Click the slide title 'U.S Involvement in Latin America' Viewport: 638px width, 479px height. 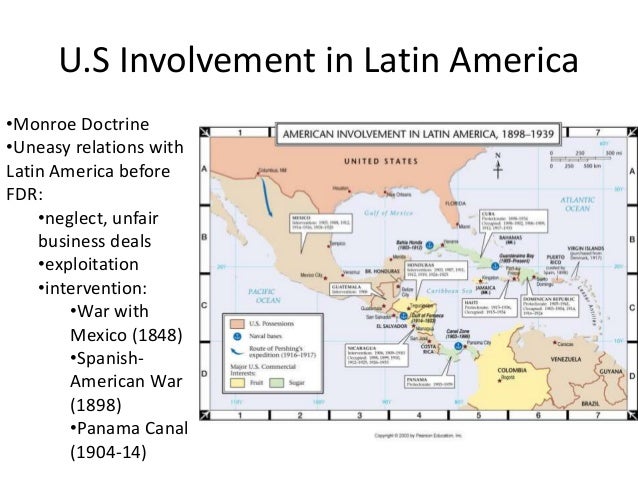[x=319, y=60]
